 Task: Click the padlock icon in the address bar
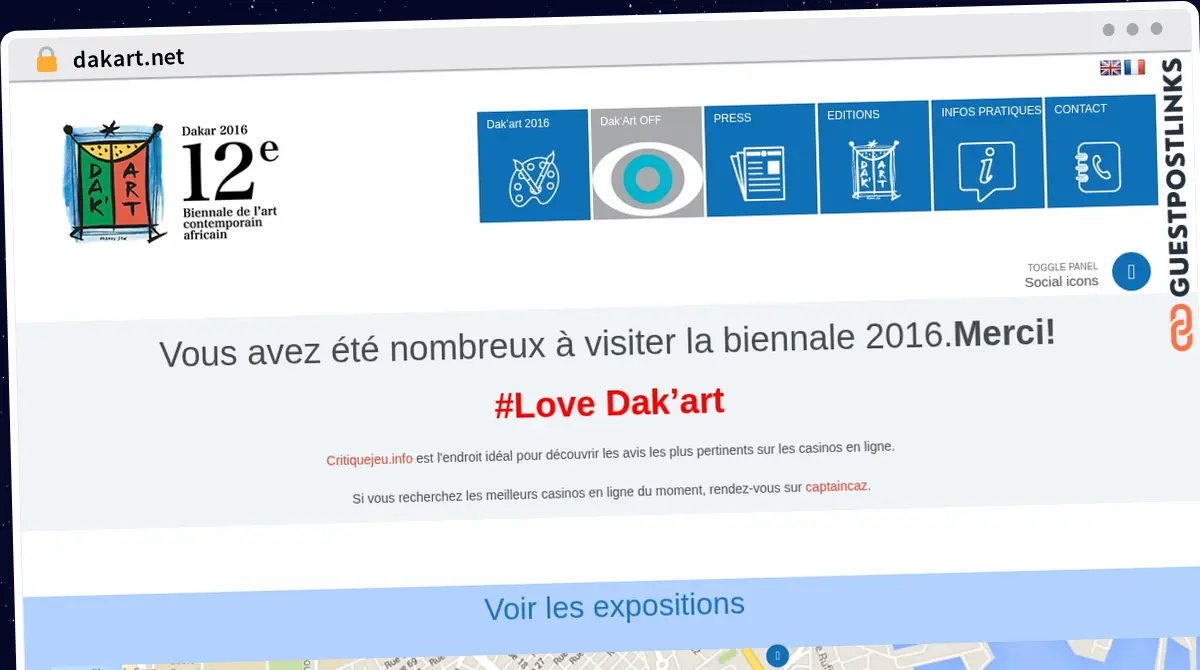pos(44,59)
